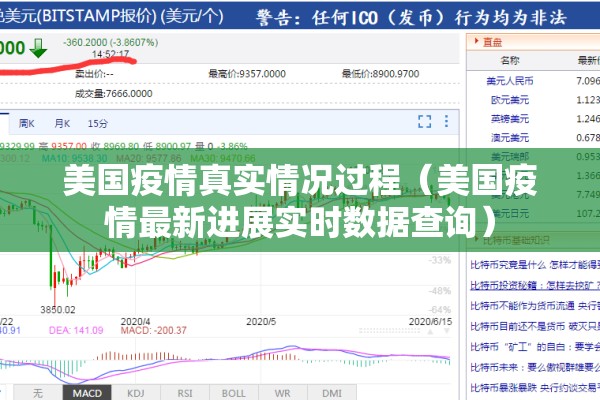This screenshot has height=400, width=600.
Task: Open the 美元瑞郎 quote link
Action: tap(510, 157)
